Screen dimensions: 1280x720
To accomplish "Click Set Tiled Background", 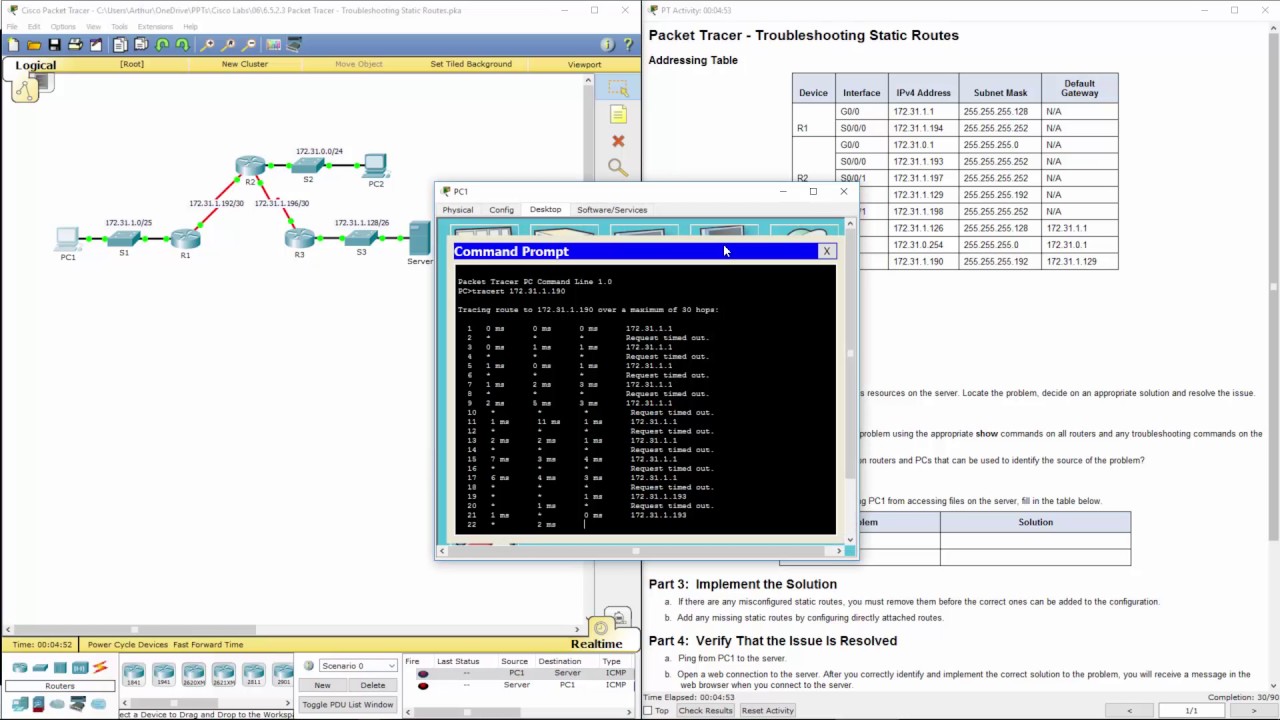I will pos(471,64).
